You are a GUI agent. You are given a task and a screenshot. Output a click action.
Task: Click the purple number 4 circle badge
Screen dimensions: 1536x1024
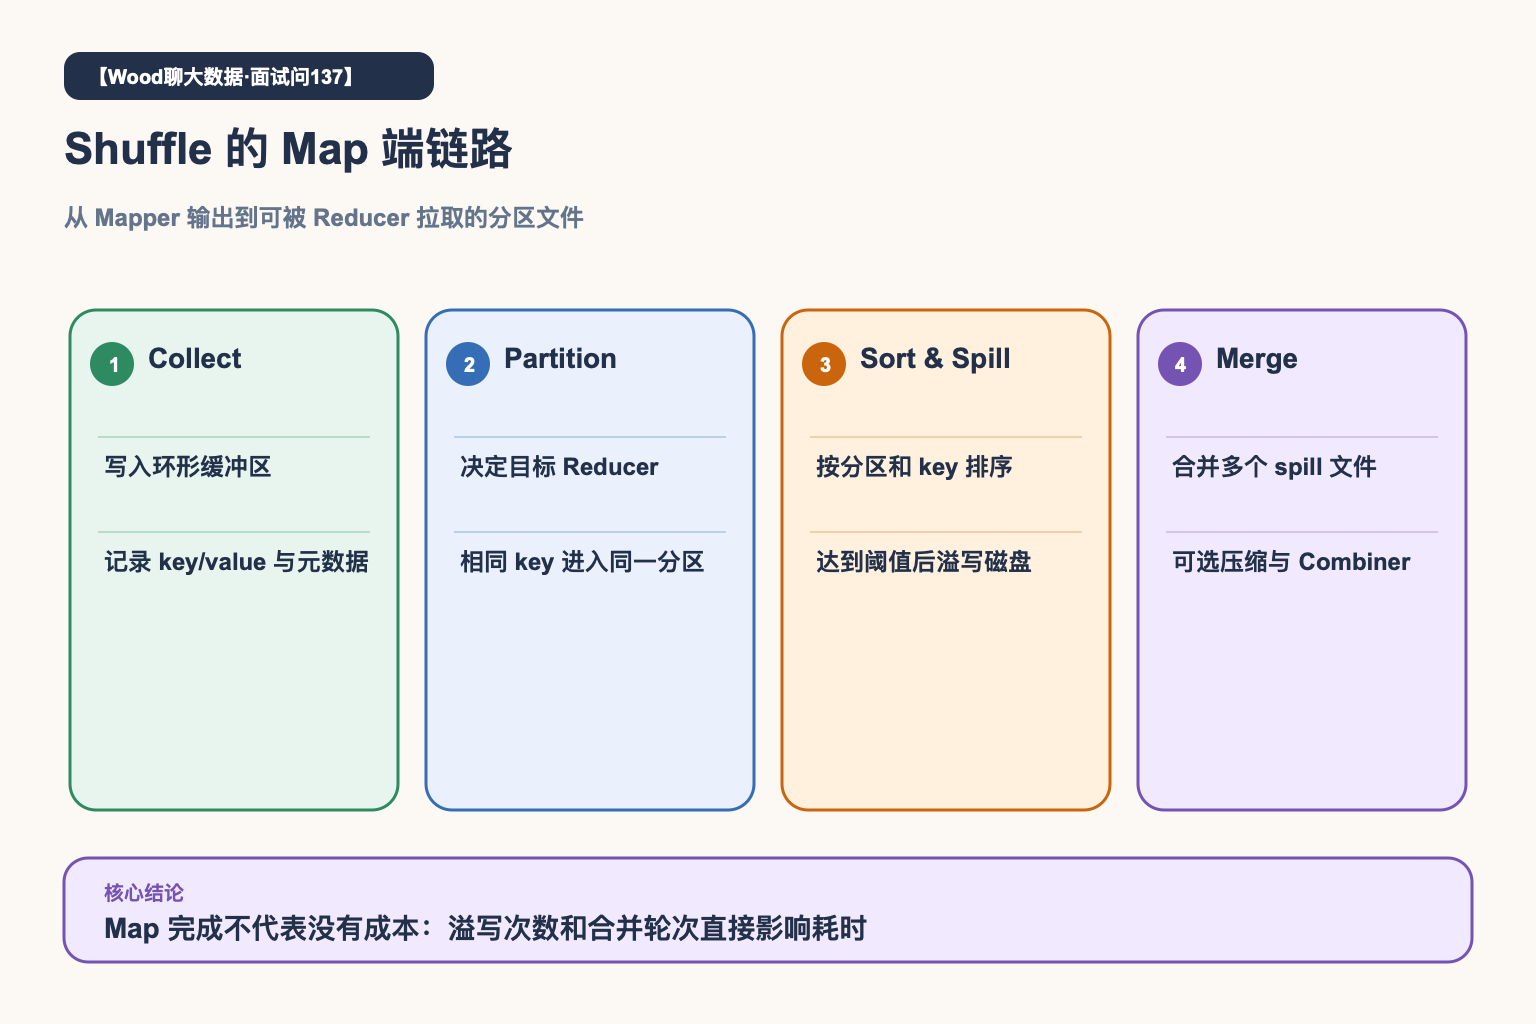point(1180,364)
